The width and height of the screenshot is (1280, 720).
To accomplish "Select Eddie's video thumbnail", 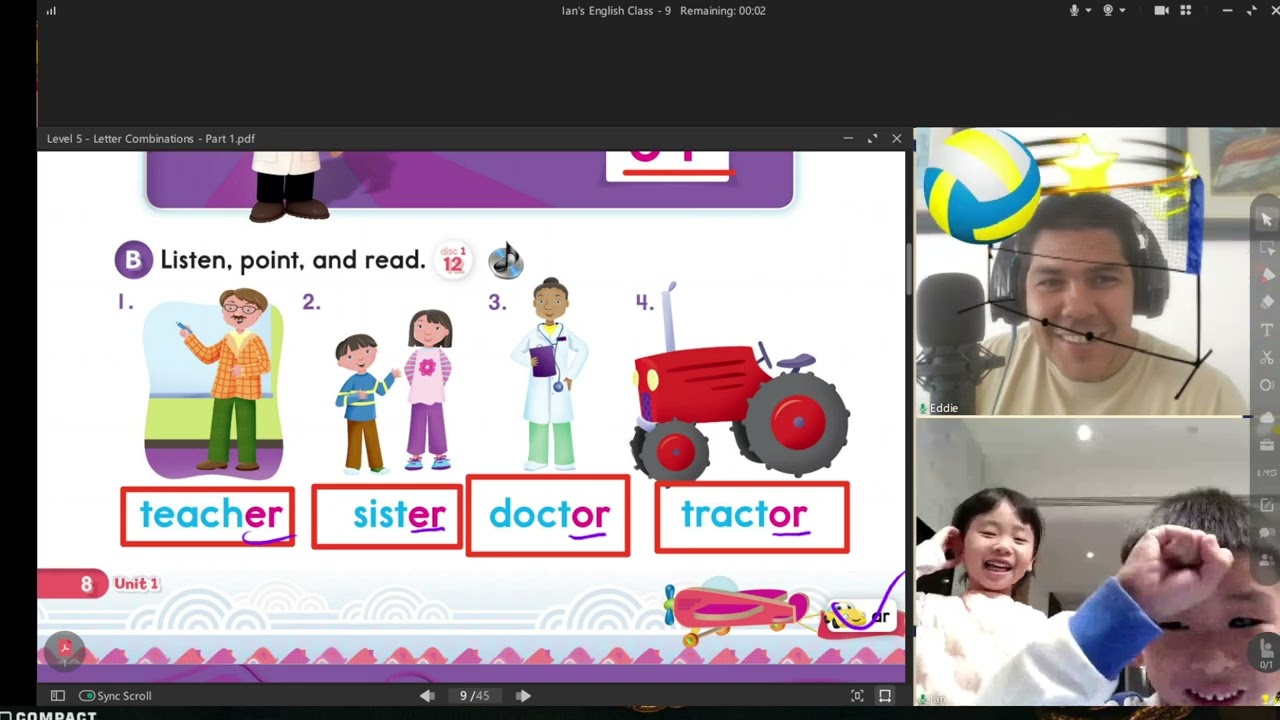I will (x=1082, y=272).
